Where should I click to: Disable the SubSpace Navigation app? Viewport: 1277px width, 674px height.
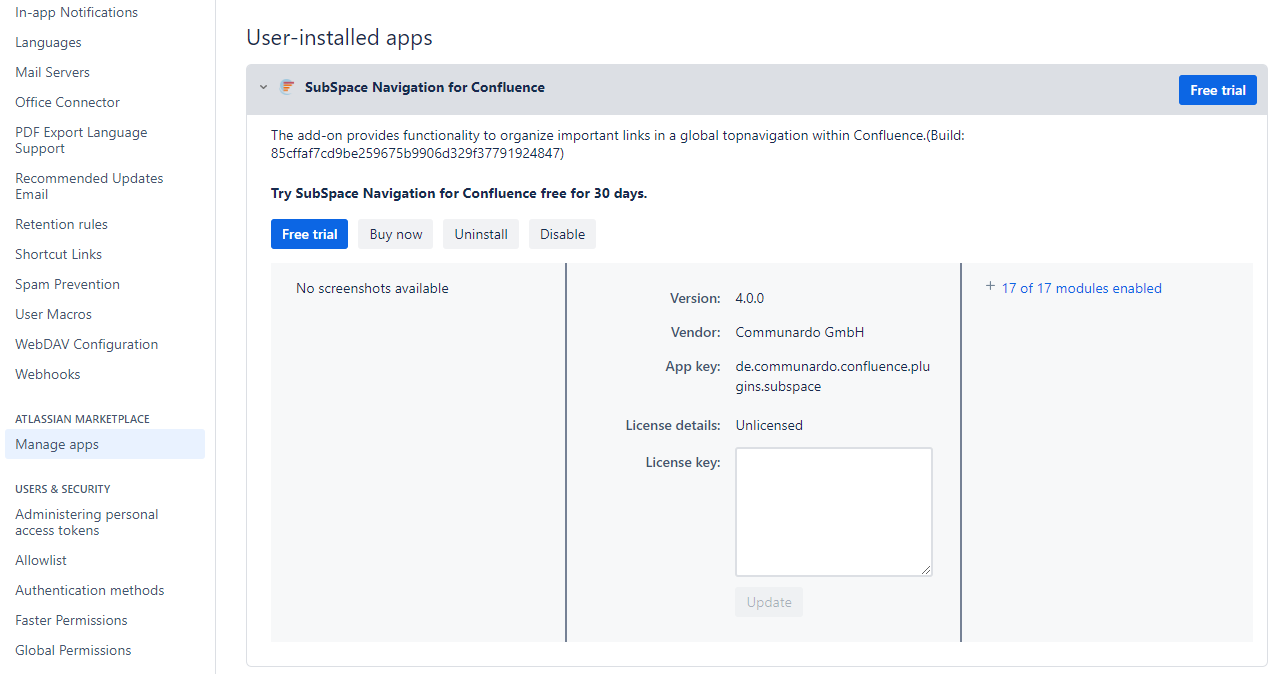[x=562, y=234]
